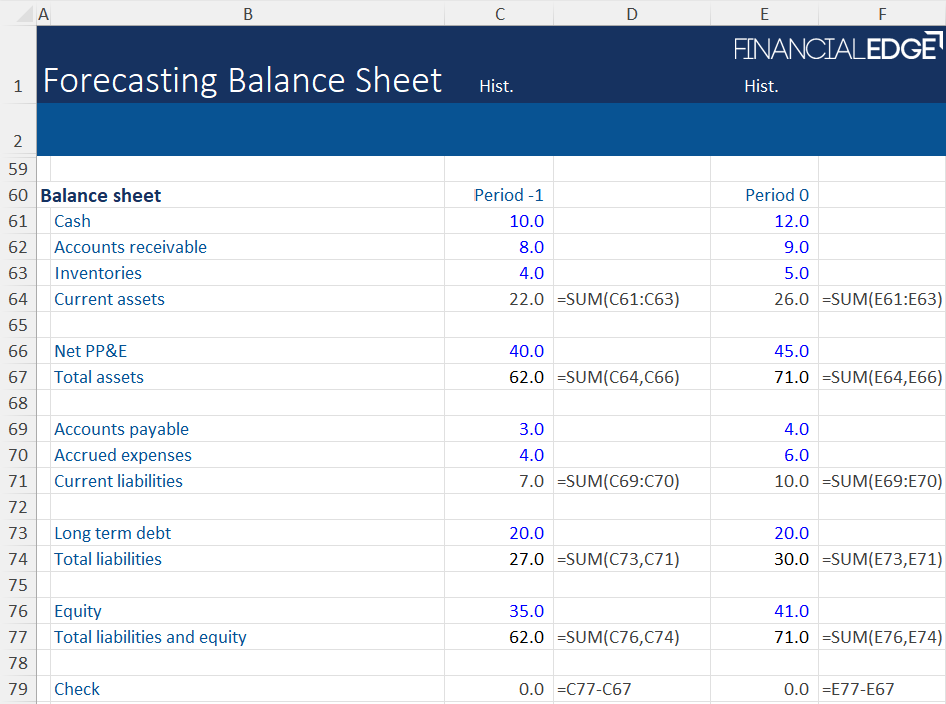Select Period -1 Equity value 35.0

click(x=526, y=611)
